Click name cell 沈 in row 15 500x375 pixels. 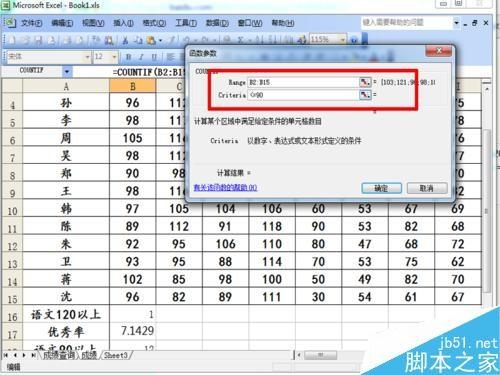point(66,297)
